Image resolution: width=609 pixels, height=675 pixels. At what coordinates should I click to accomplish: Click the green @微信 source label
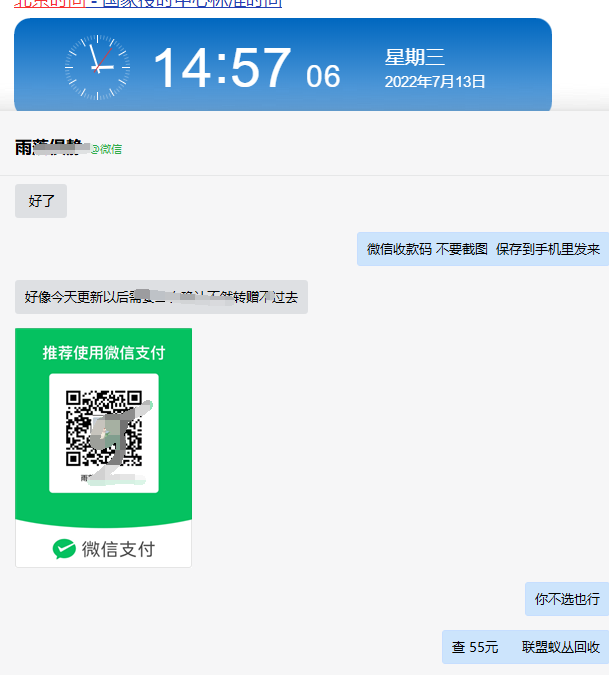pyautogui.click(x=107, y=149)
